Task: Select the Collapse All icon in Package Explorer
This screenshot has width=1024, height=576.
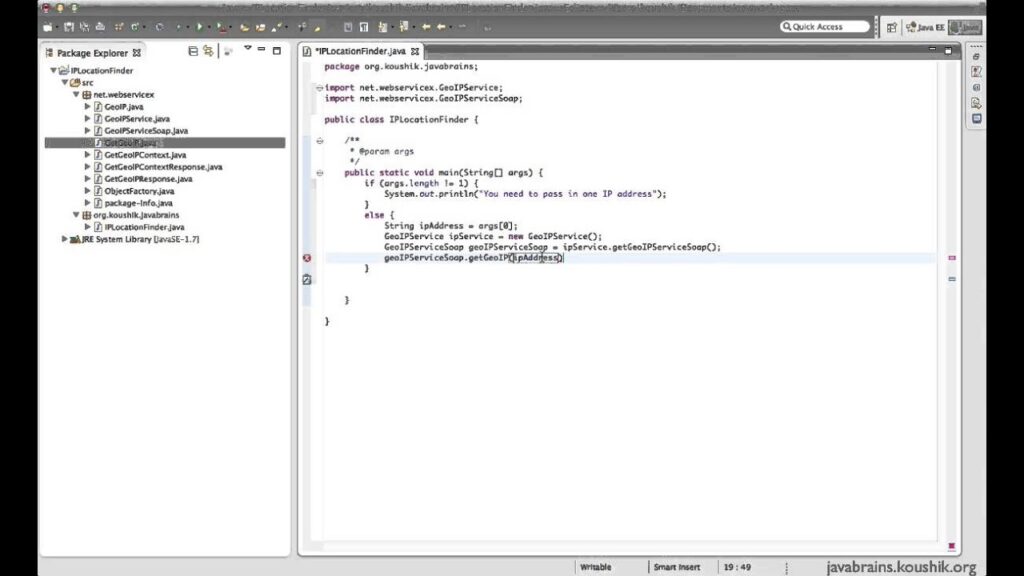Action: (x=193, y=50)
